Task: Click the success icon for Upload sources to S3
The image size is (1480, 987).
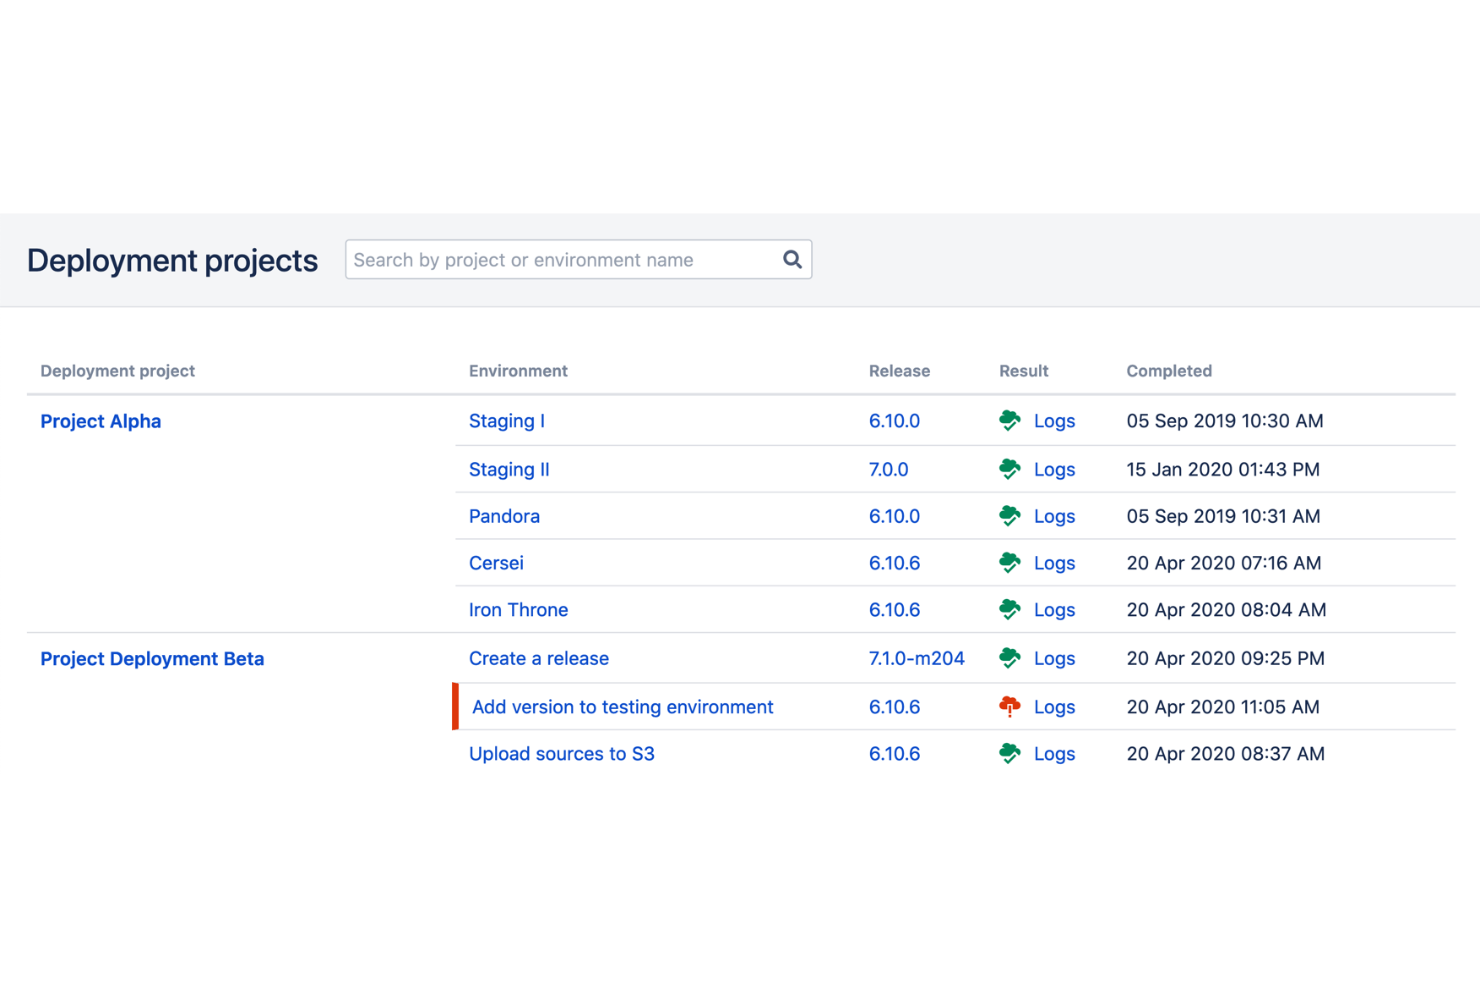Action: point(1010,753)
